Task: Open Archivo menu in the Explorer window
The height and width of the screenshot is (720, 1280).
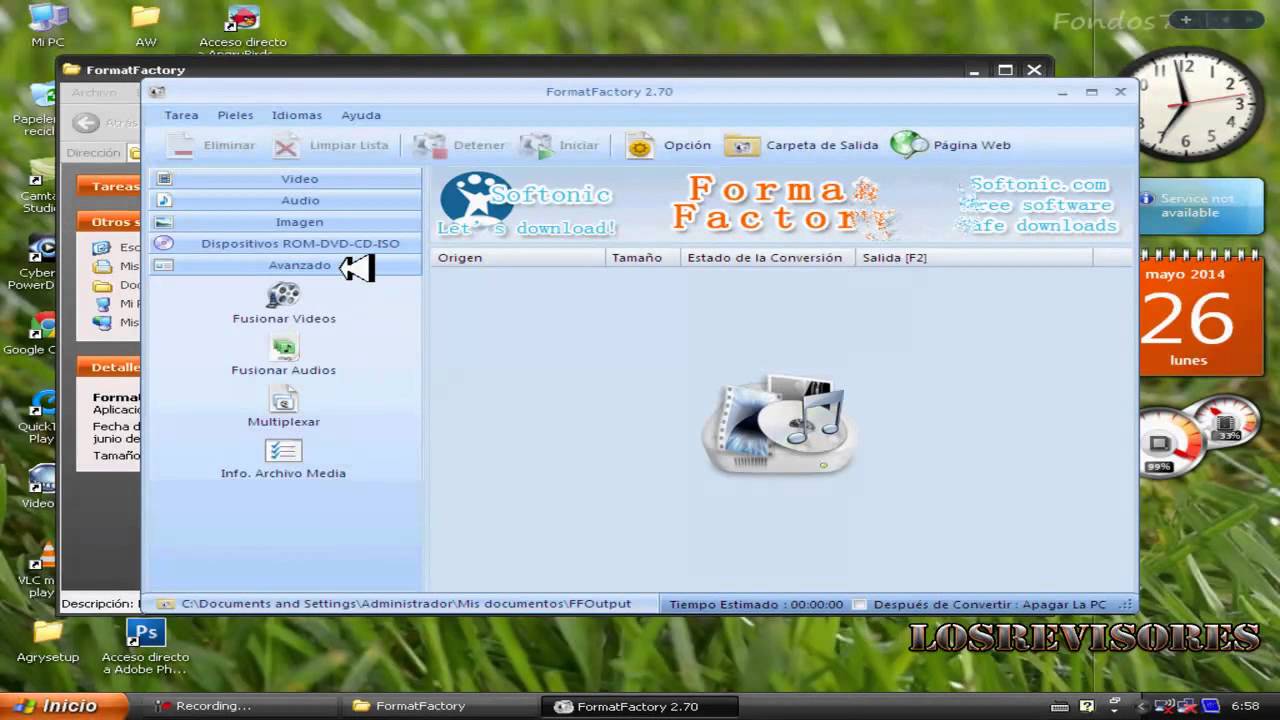Action: click(94, 92)
